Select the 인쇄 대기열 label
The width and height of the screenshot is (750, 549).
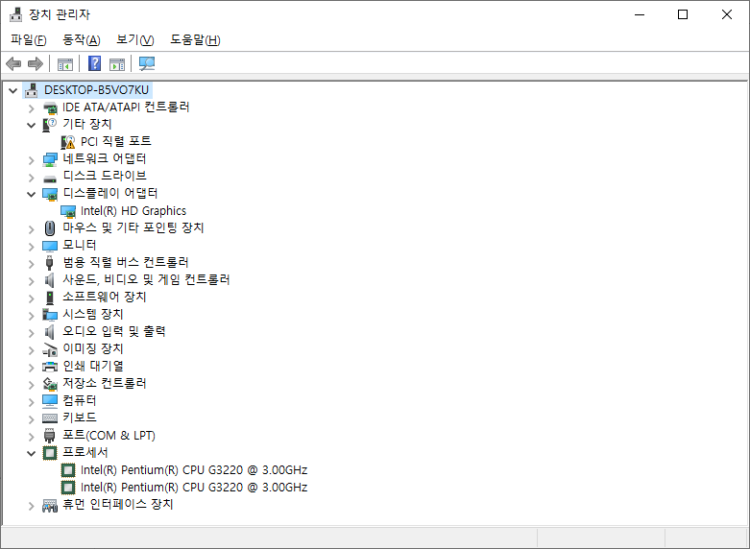pyautogui.click(x=93, y=366)
